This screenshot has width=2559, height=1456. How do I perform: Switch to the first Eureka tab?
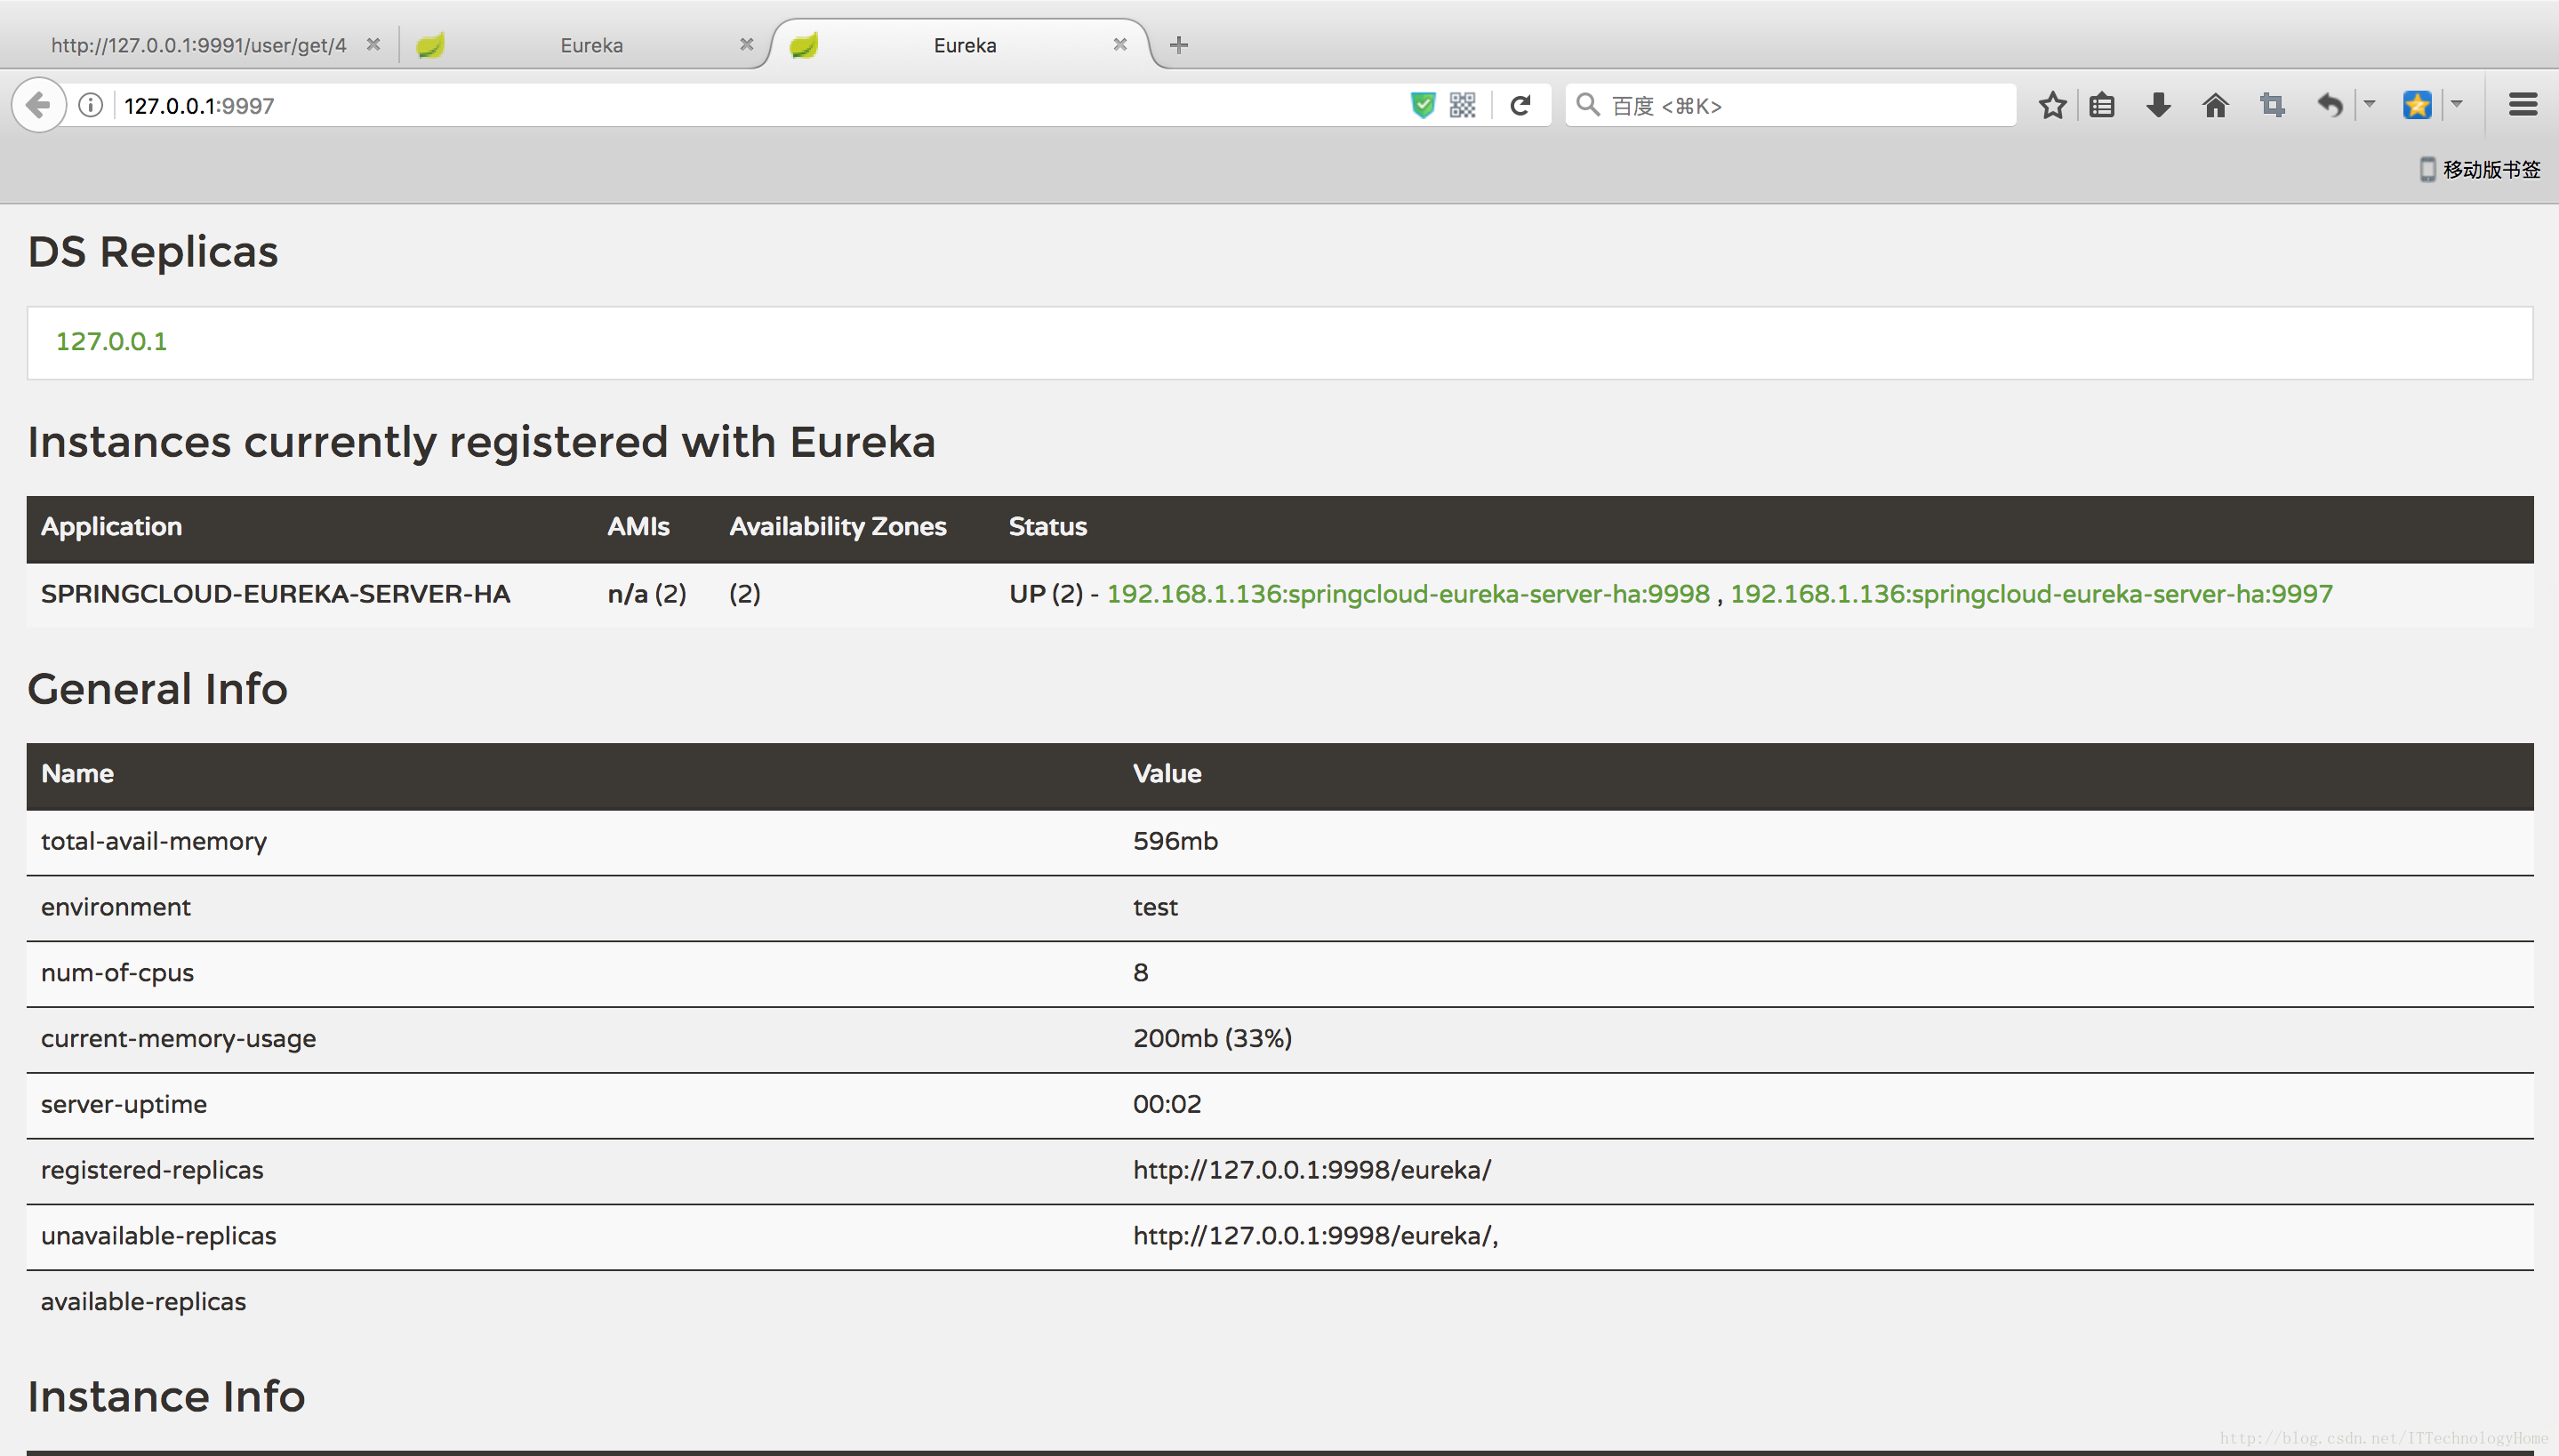(x=591, y=45)
